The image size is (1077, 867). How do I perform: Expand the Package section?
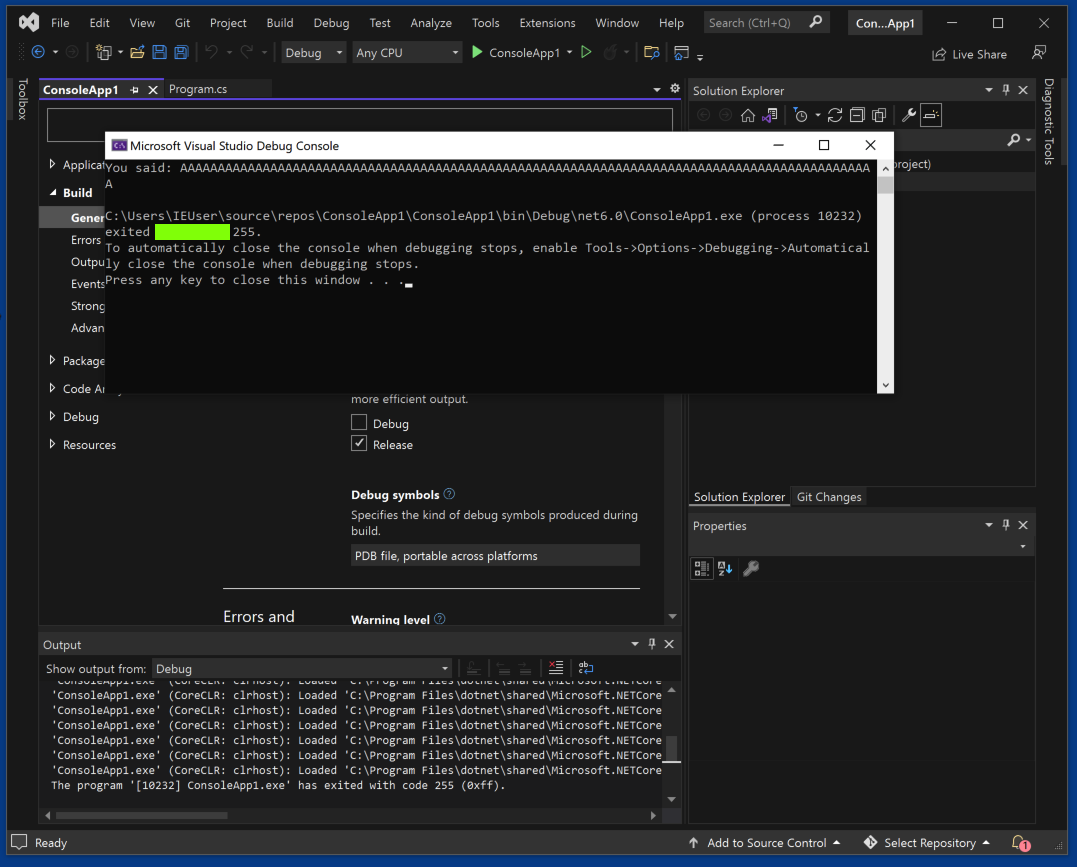52,360
